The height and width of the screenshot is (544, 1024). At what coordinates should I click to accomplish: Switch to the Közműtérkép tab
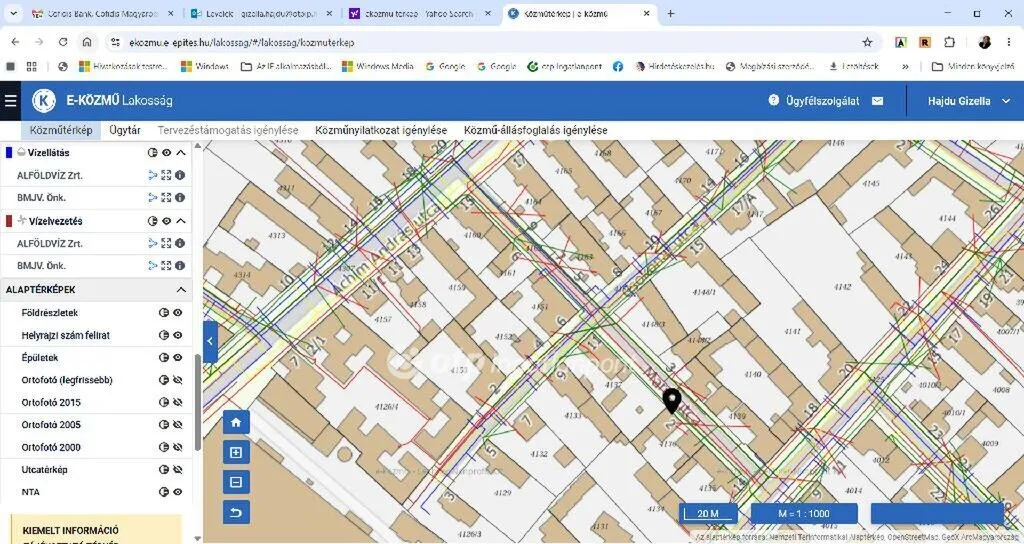click(x=61, y=130)
